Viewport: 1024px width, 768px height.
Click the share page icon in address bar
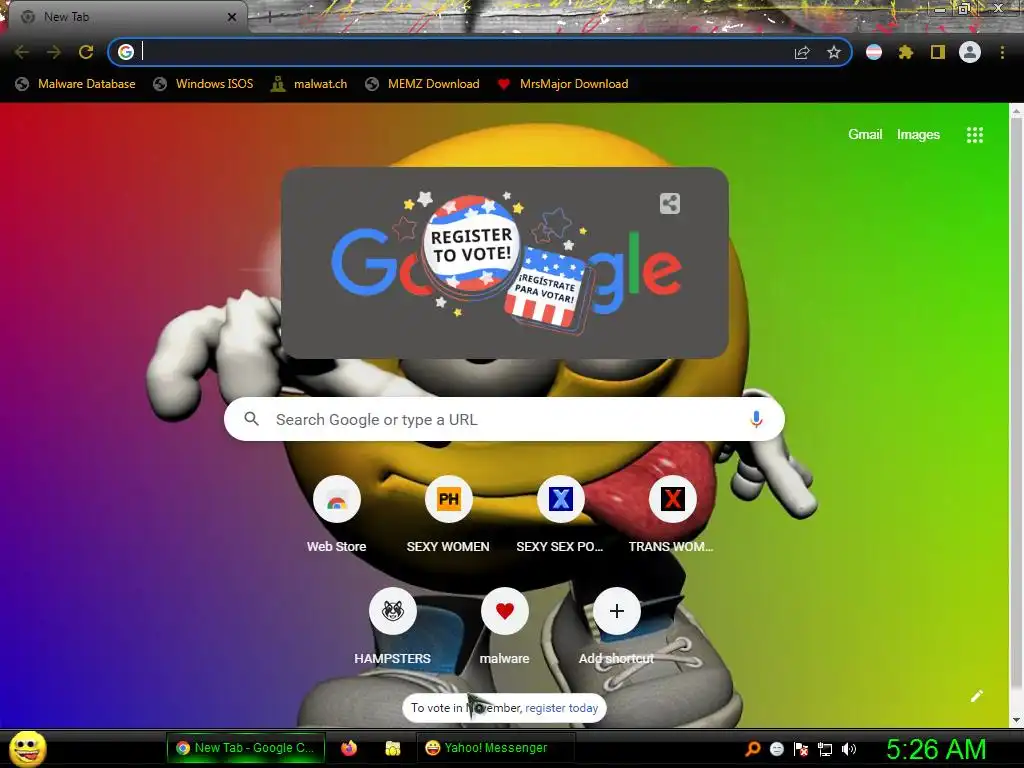(x=802, y=52)
